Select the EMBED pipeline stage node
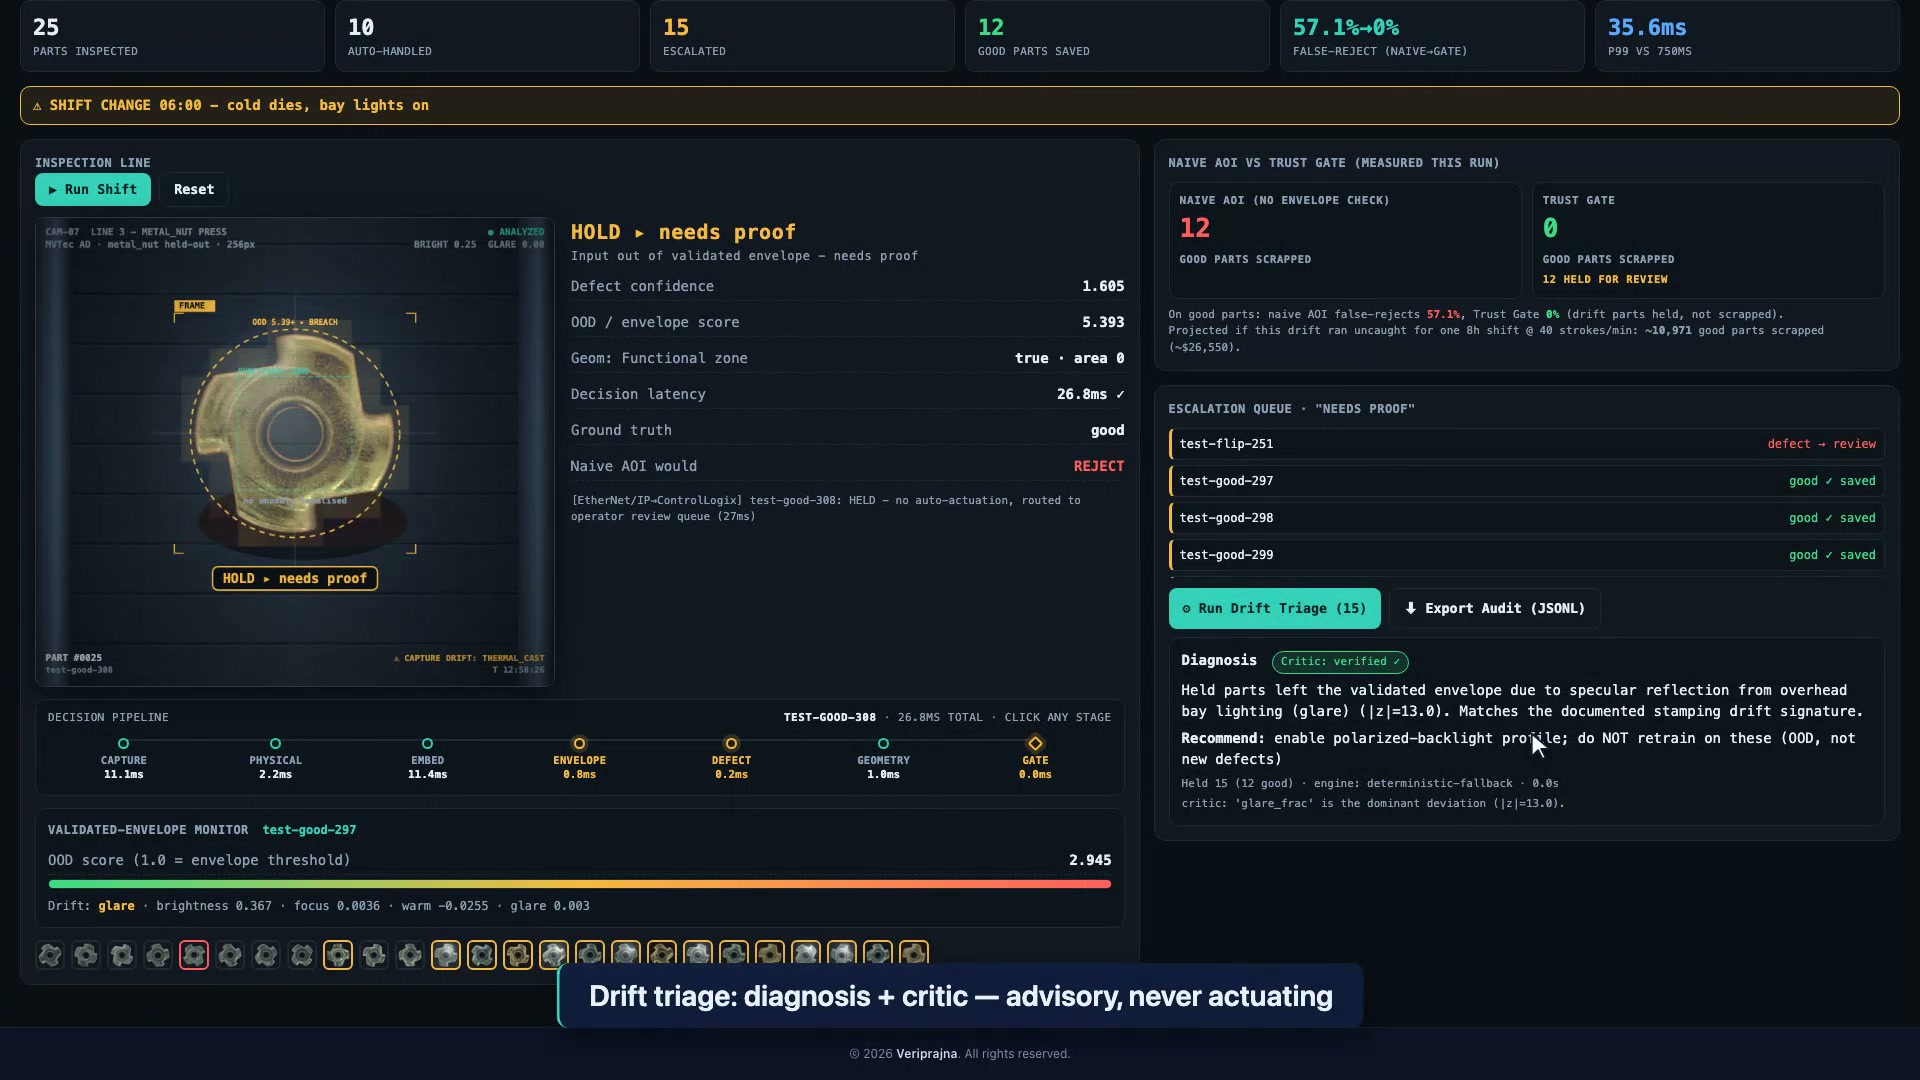This screenshot has width=1920, height=1080. click(x=428, y=744)
